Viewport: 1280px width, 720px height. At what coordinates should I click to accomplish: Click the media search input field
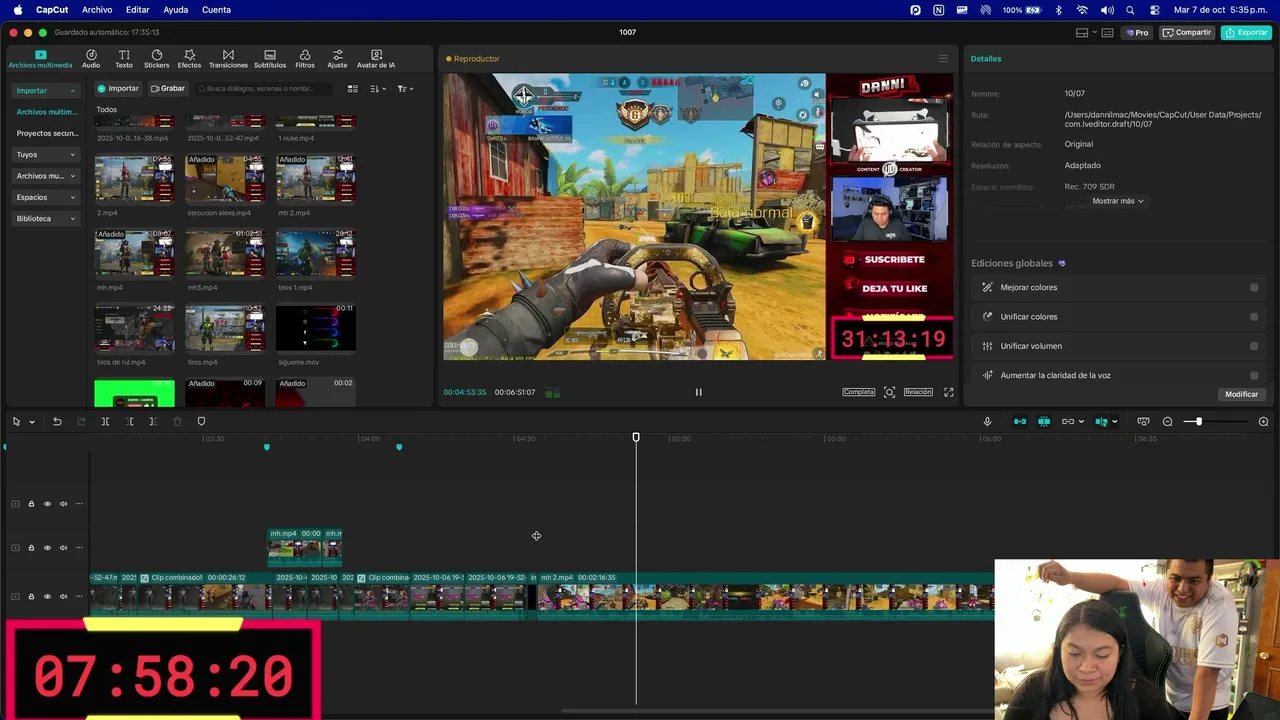pos(265,89)
